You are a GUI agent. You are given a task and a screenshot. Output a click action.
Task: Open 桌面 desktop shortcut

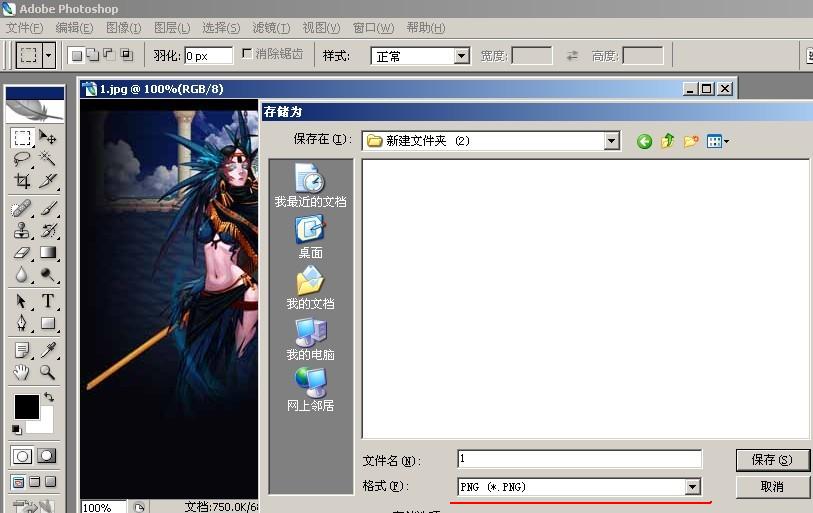point(310,237)
